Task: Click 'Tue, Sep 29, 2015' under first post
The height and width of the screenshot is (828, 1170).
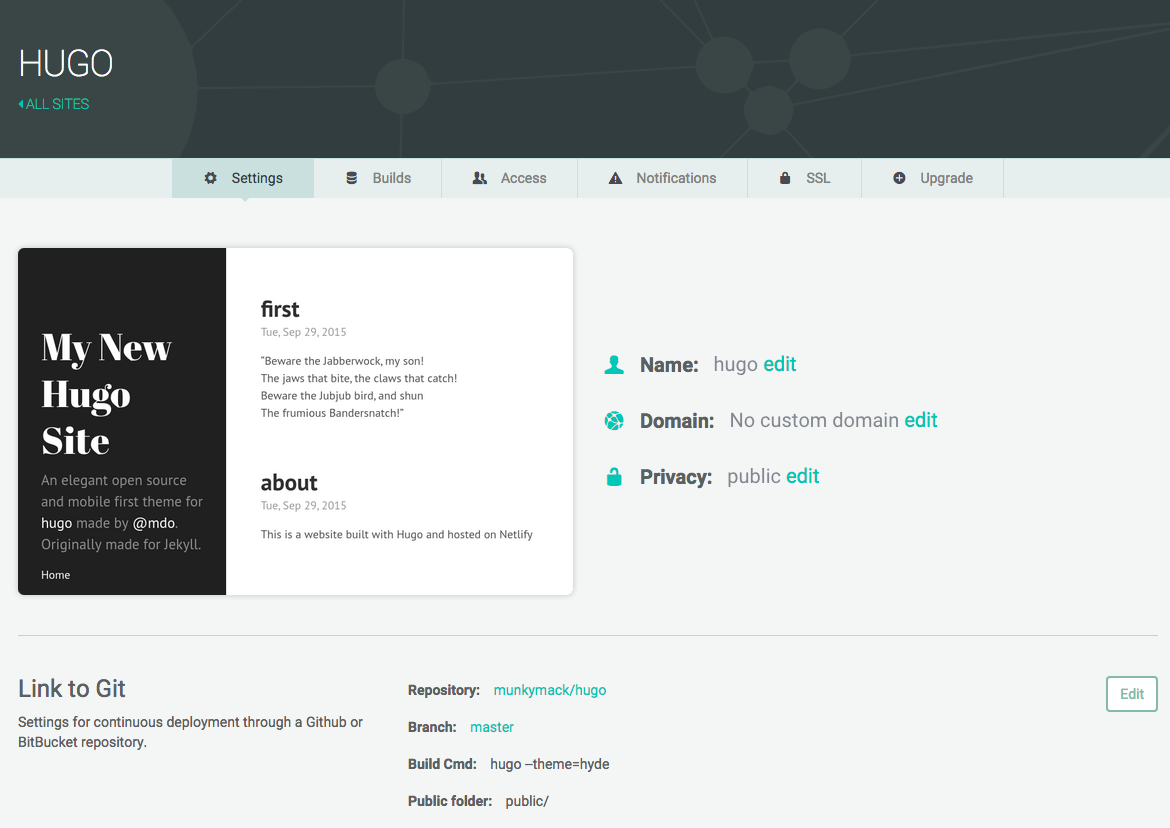Action: click(304, 332)
